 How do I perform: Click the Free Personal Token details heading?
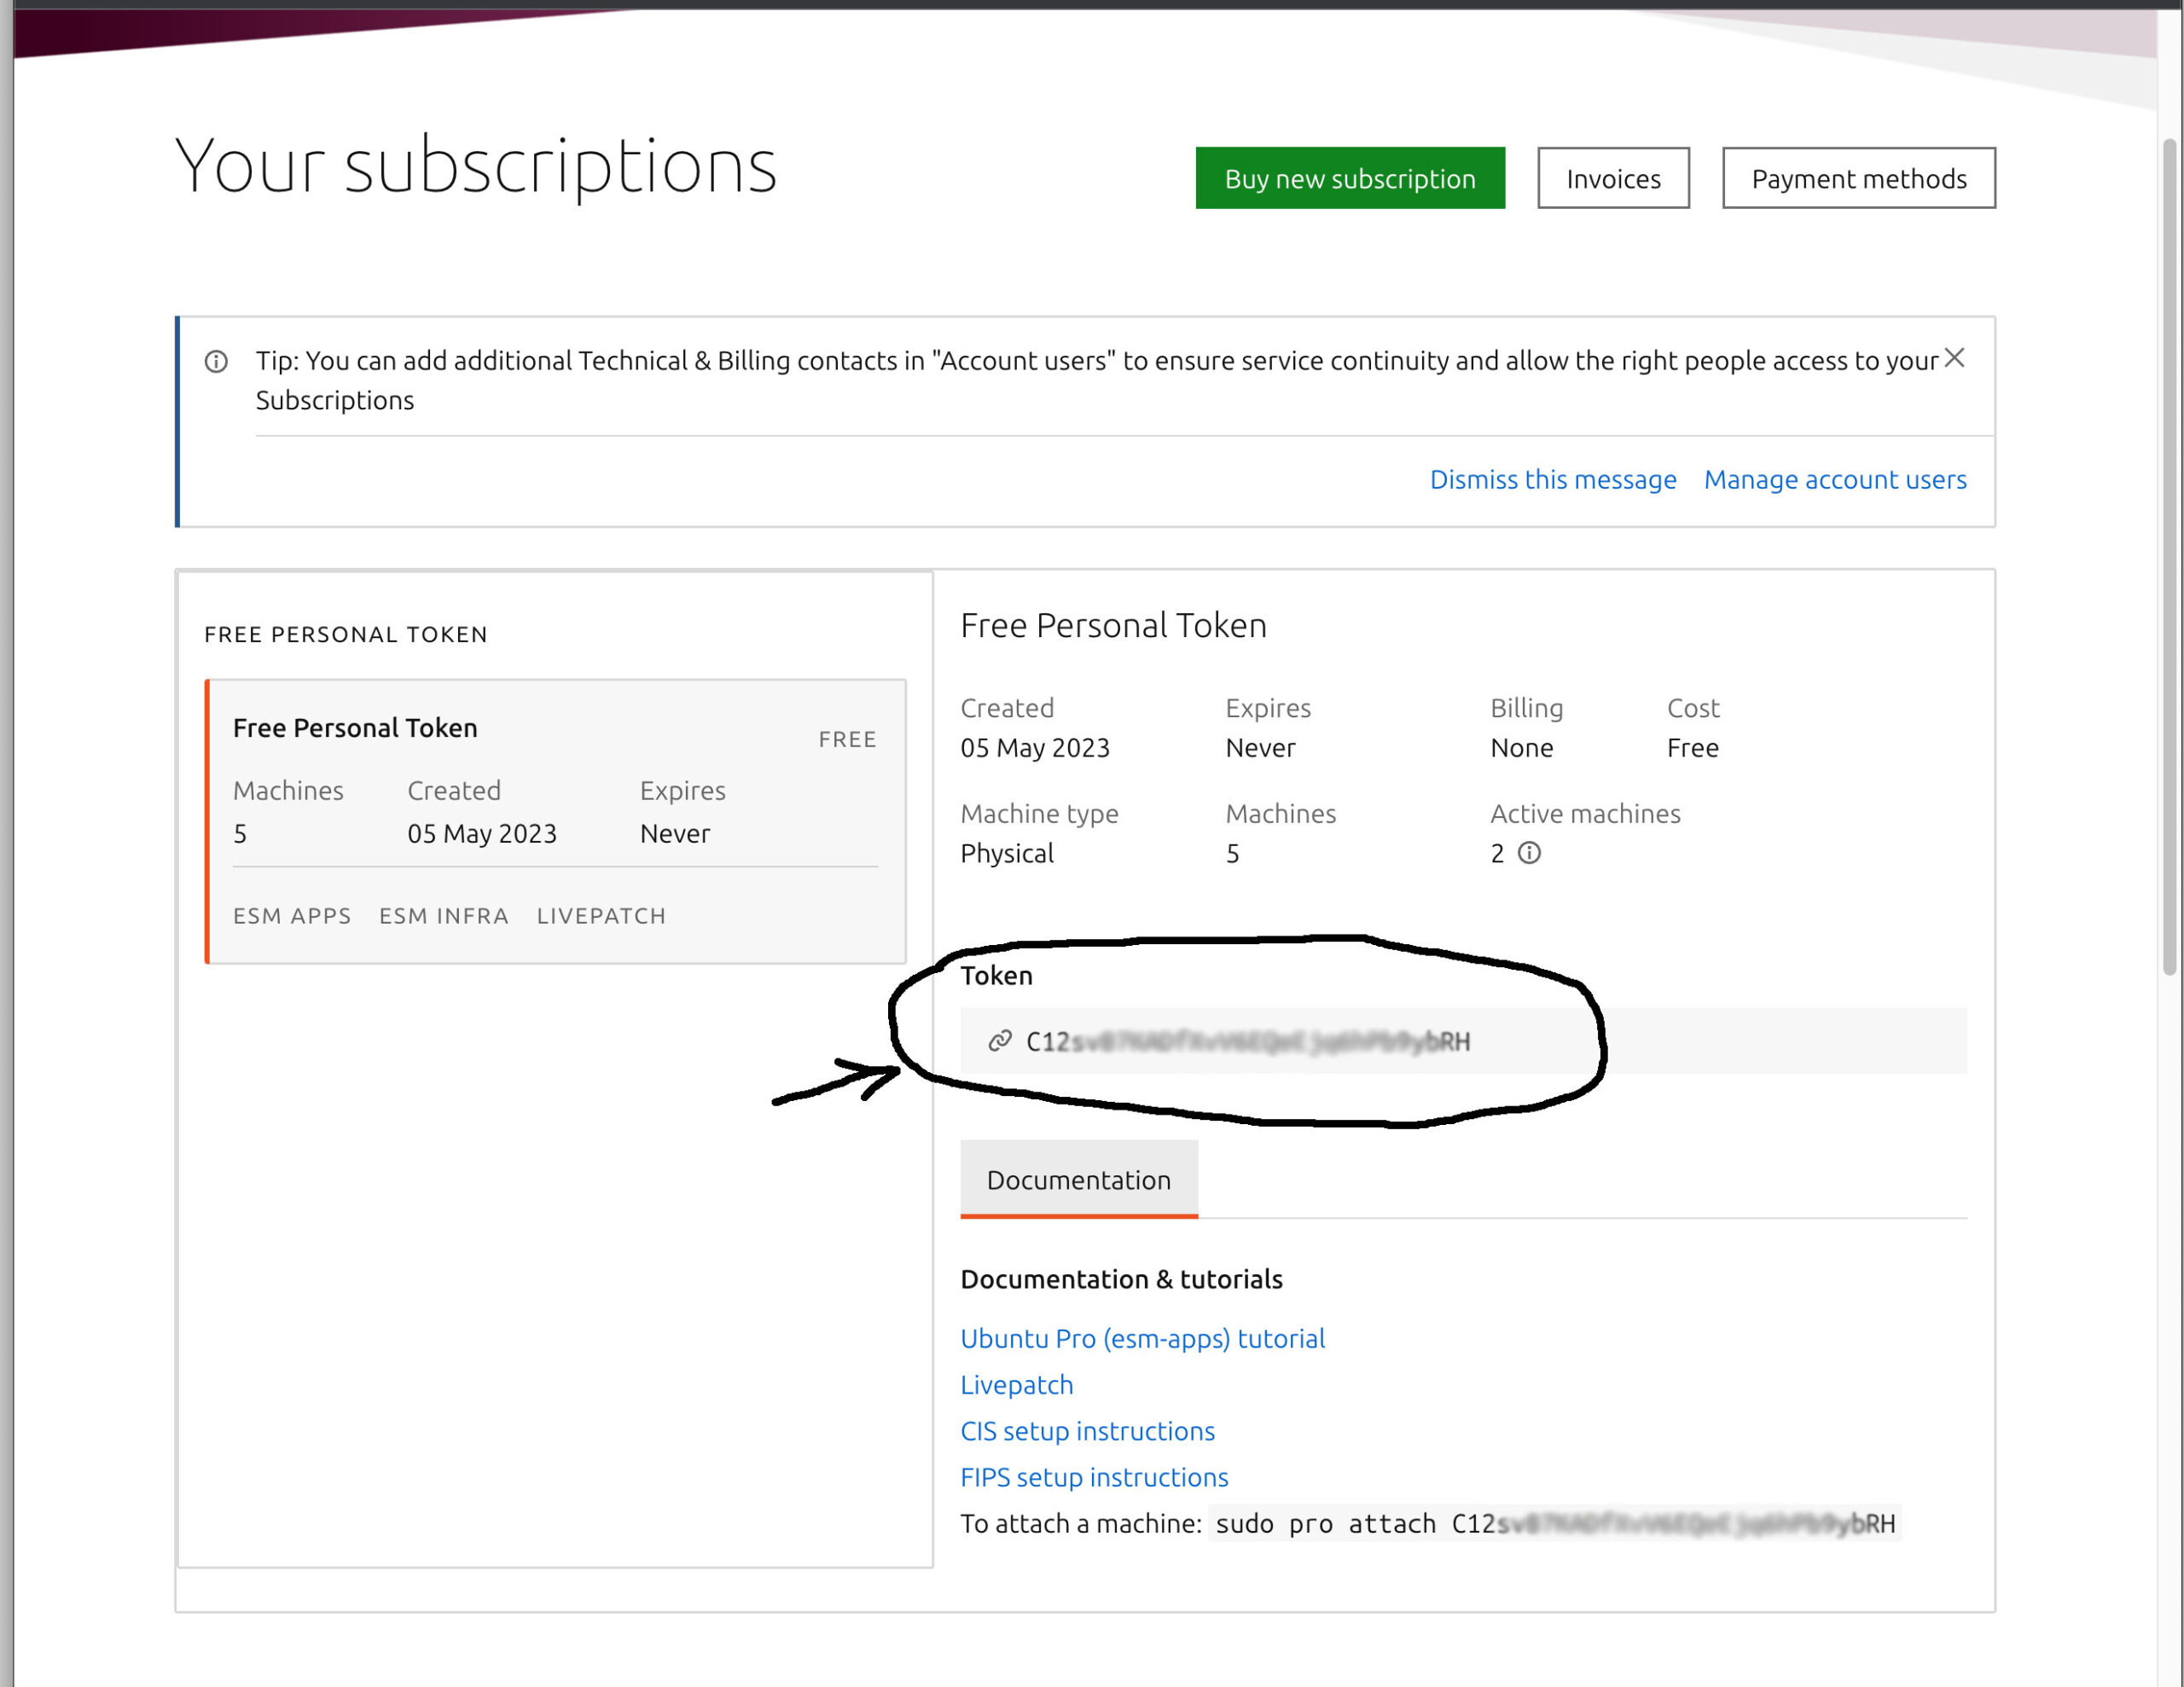1113,625
